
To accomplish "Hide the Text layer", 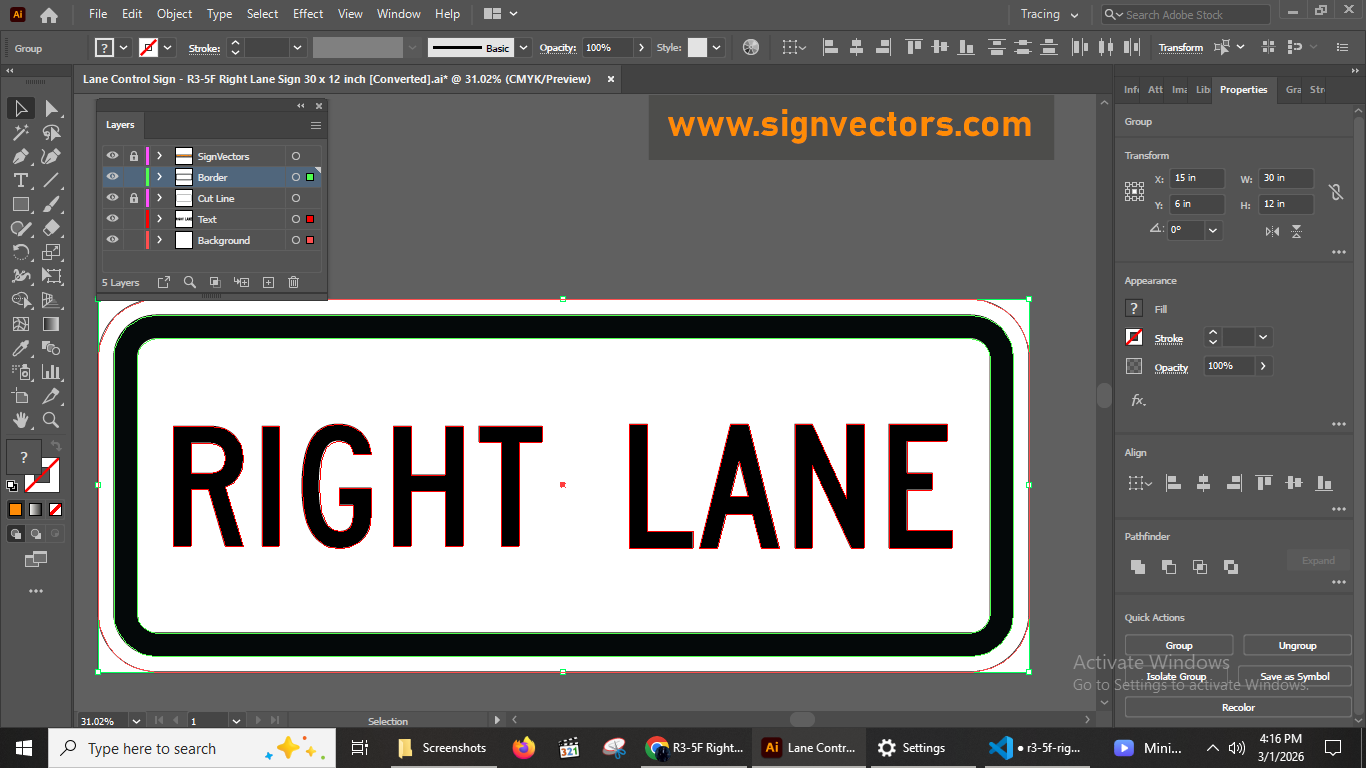I will (113, 219).
